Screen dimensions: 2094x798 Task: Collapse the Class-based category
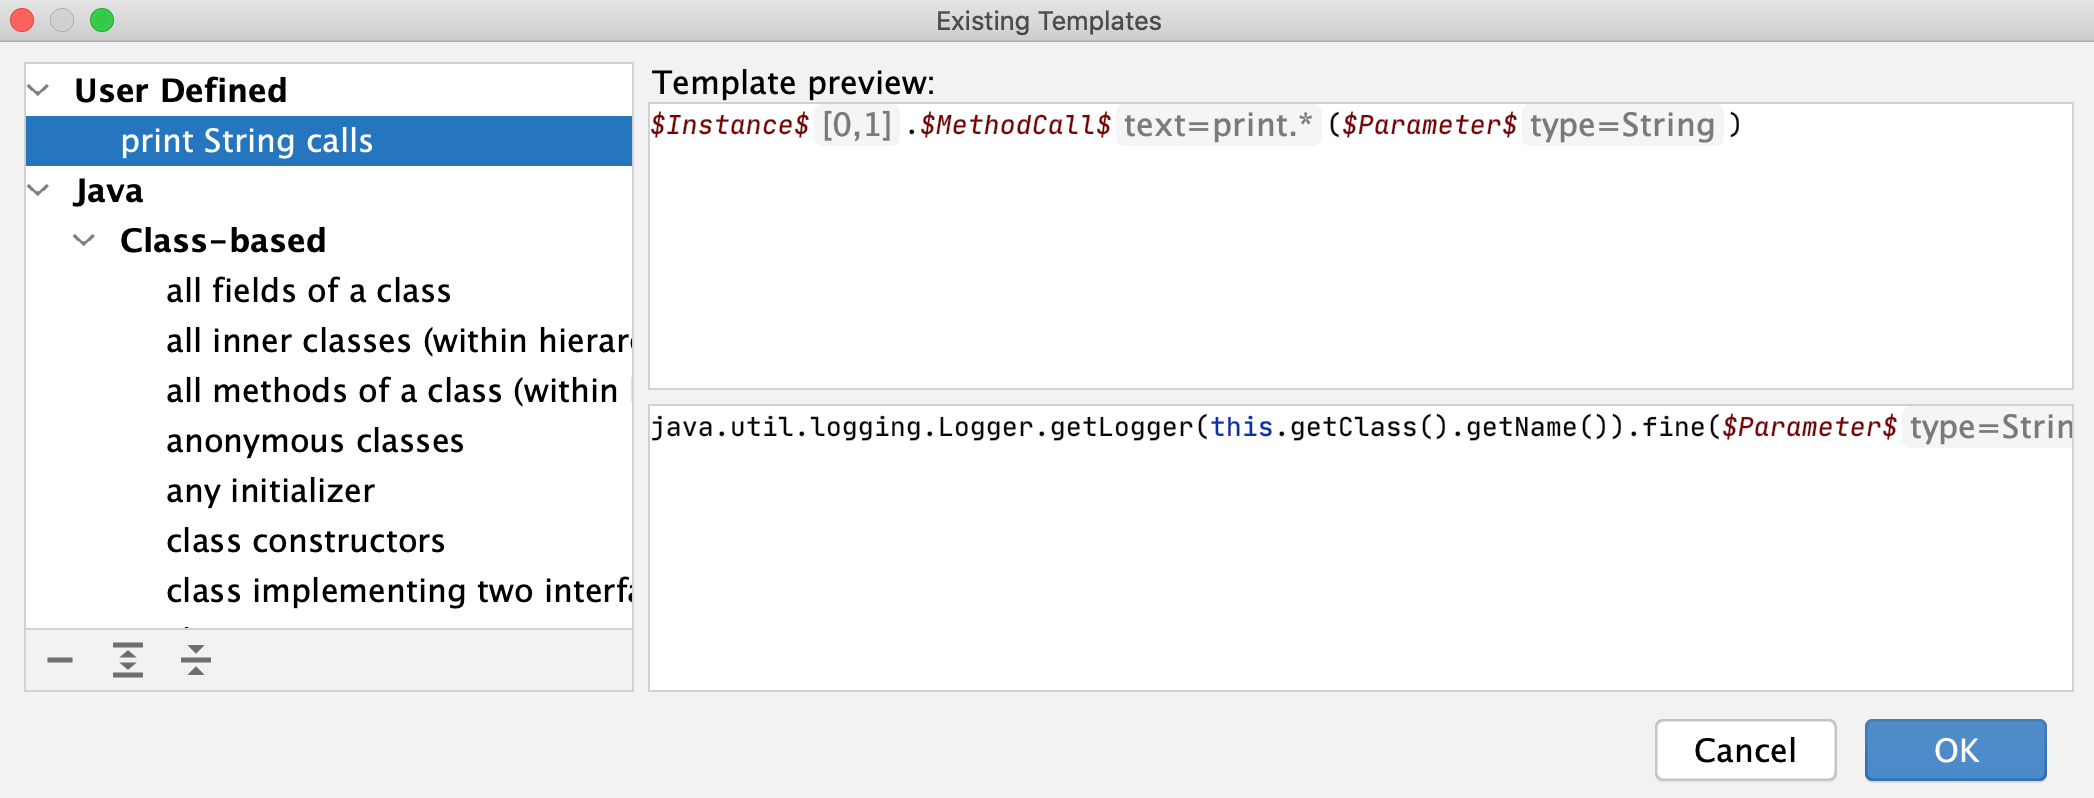(85, 240)
